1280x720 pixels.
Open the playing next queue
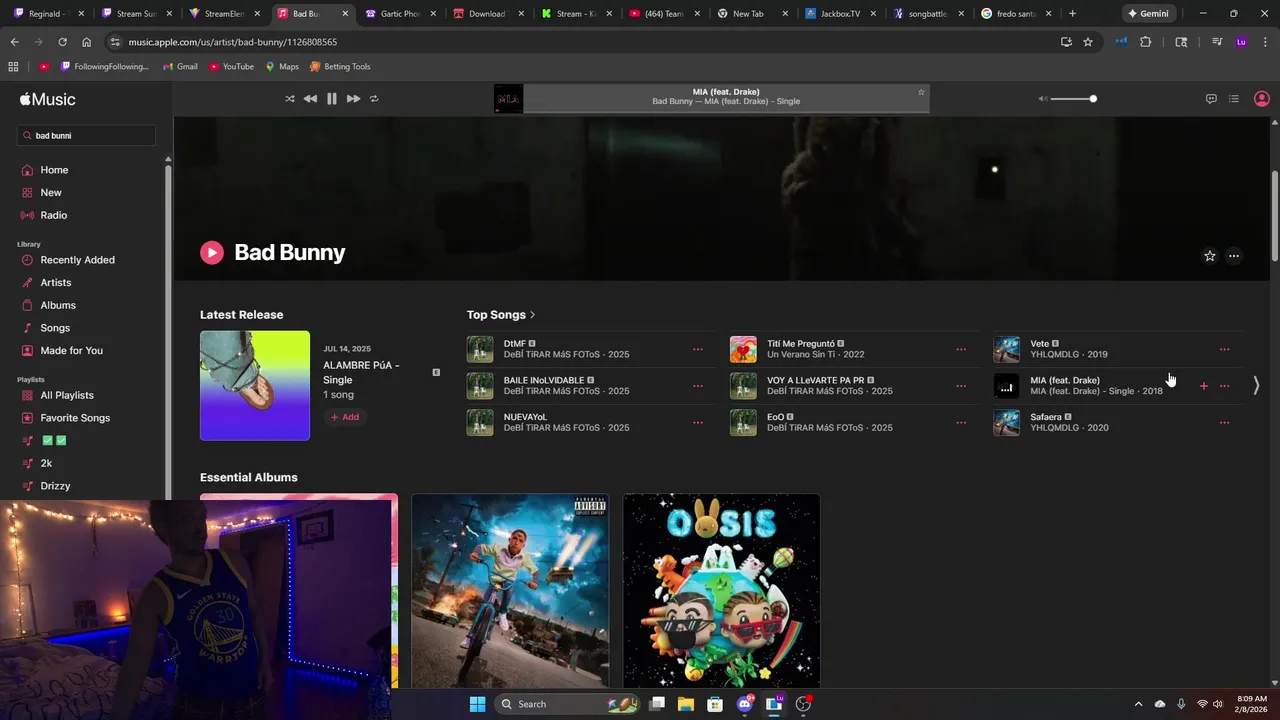click(1234, 99)
